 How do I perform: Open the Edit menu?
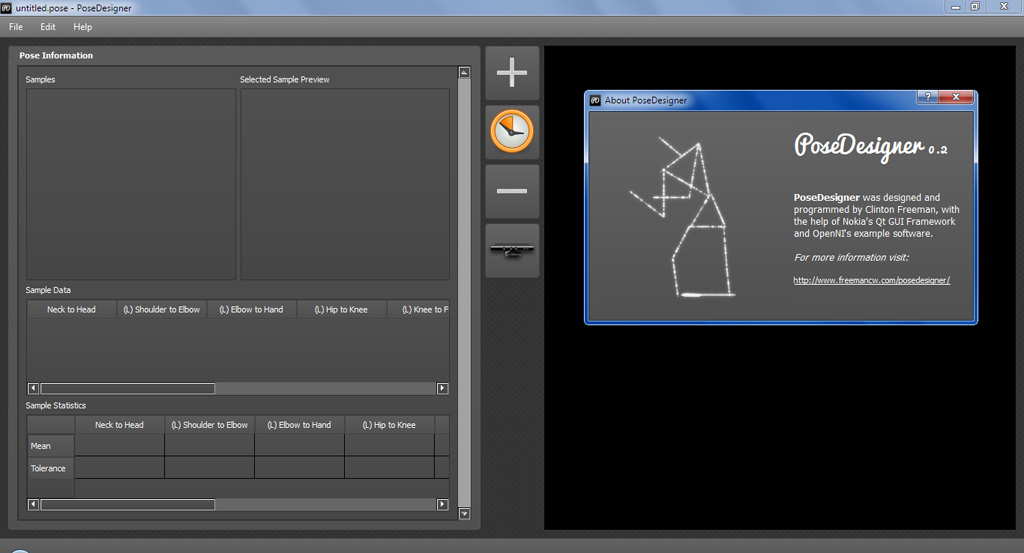click(x=48, y=27)
